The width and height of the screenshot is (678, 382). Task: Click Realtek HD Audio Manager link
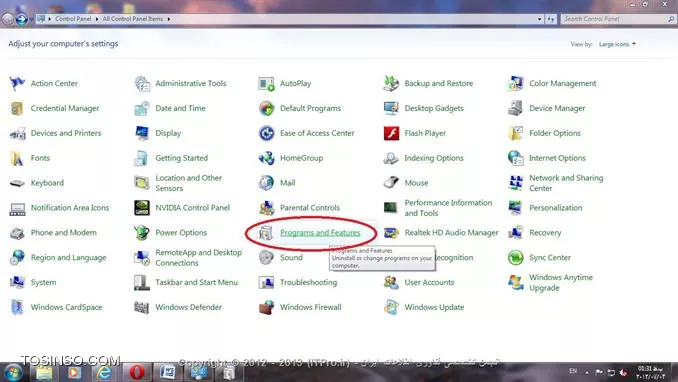(x=451, y=233)
